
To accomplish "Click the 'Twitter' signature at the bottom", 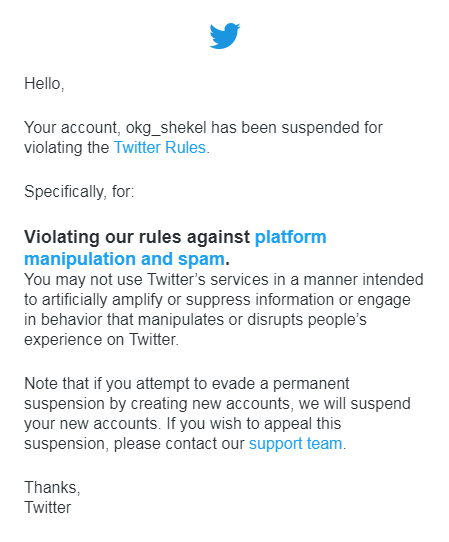I will (48, 507).
